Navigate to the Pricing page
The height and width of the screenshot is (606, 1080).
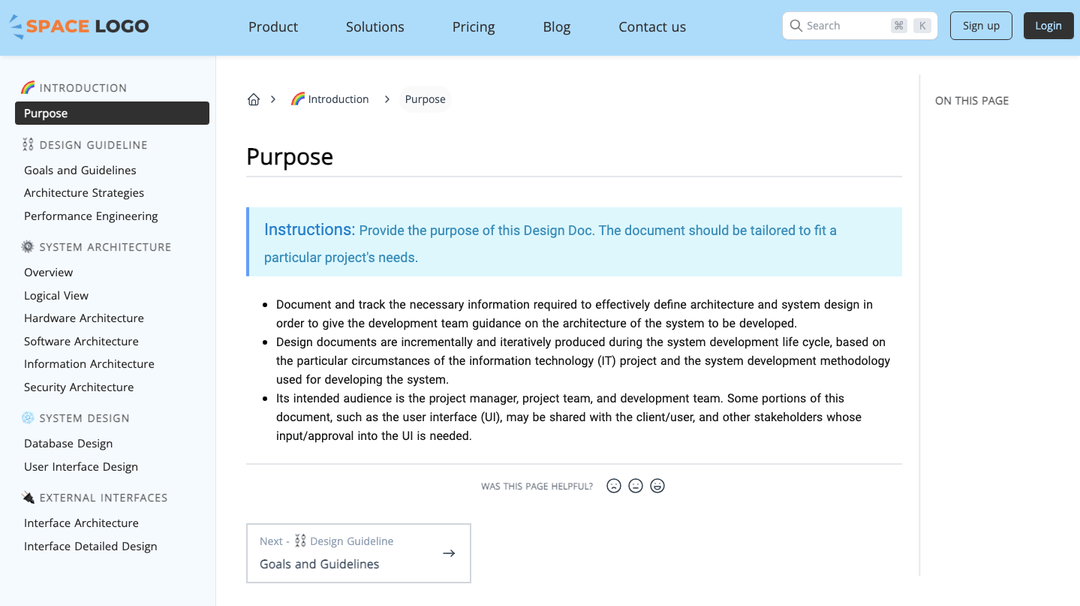[x=473, y=27]
